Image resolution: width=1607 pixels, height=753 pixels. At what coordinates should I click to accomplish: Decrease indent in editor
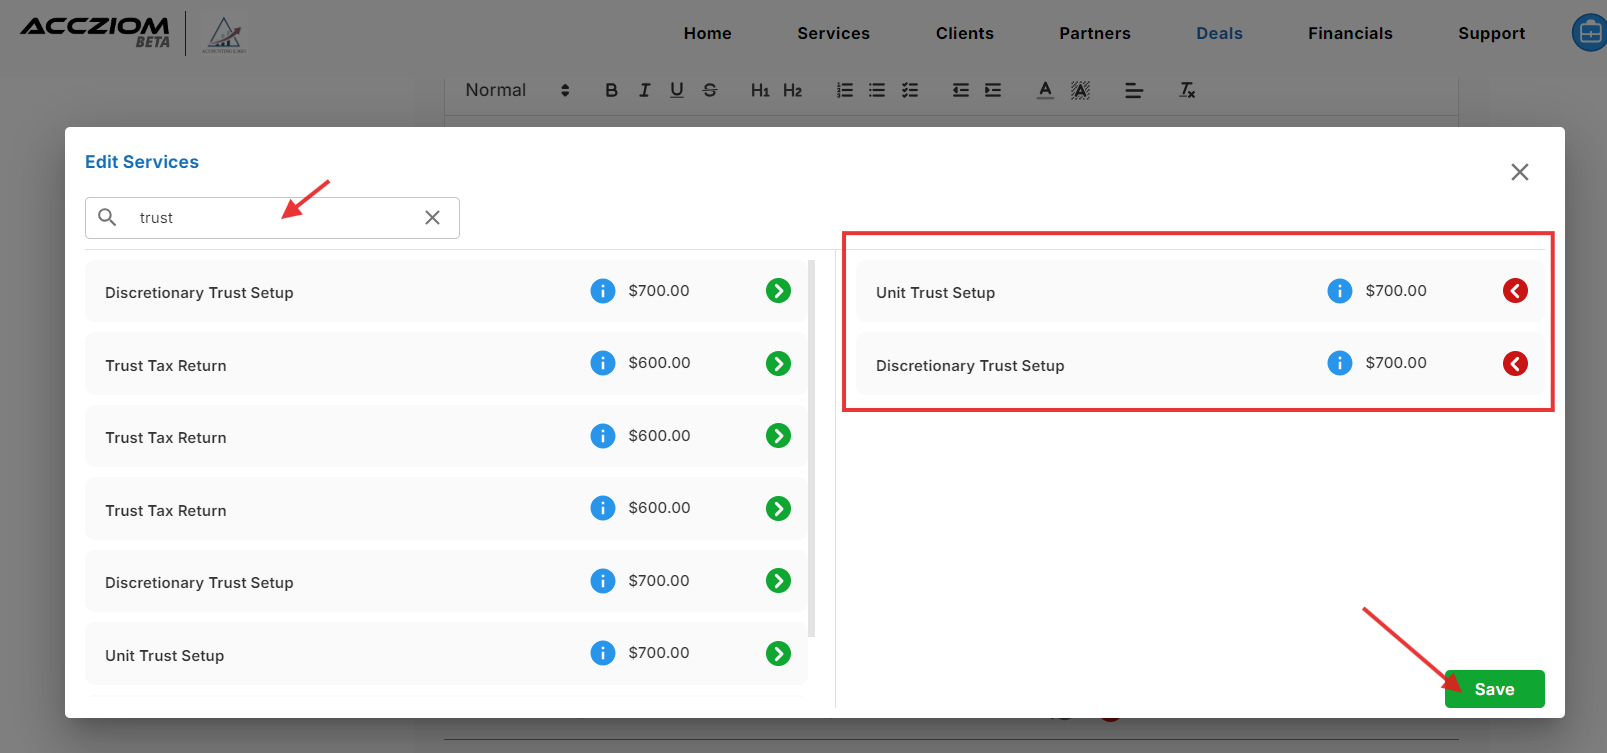(x=960, y=90)
